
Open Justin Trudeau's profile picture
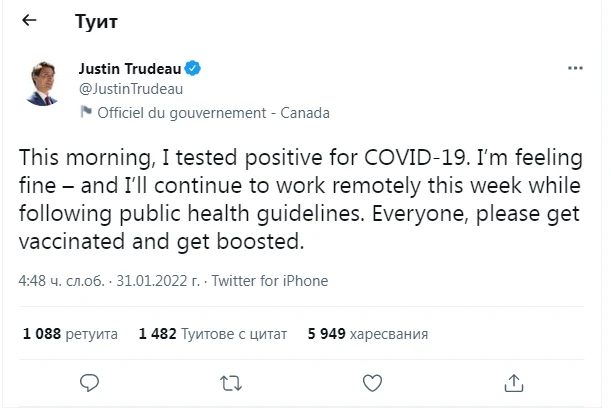tap(41, 85)
